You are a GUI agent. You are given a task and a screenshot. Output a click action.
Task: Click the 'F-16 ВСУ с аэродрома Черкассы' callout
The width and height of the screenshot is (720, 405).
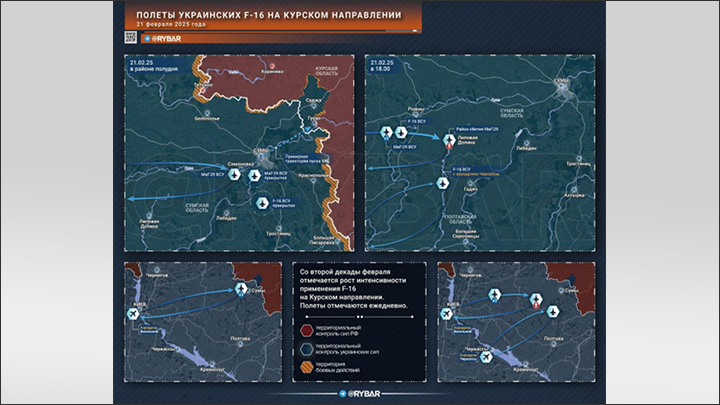[x=476, y=171]
